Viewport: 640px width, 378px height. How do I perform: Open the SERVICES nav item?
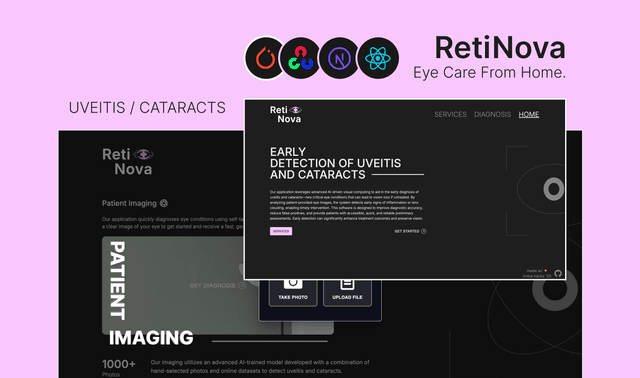click(x=450, y=114)
